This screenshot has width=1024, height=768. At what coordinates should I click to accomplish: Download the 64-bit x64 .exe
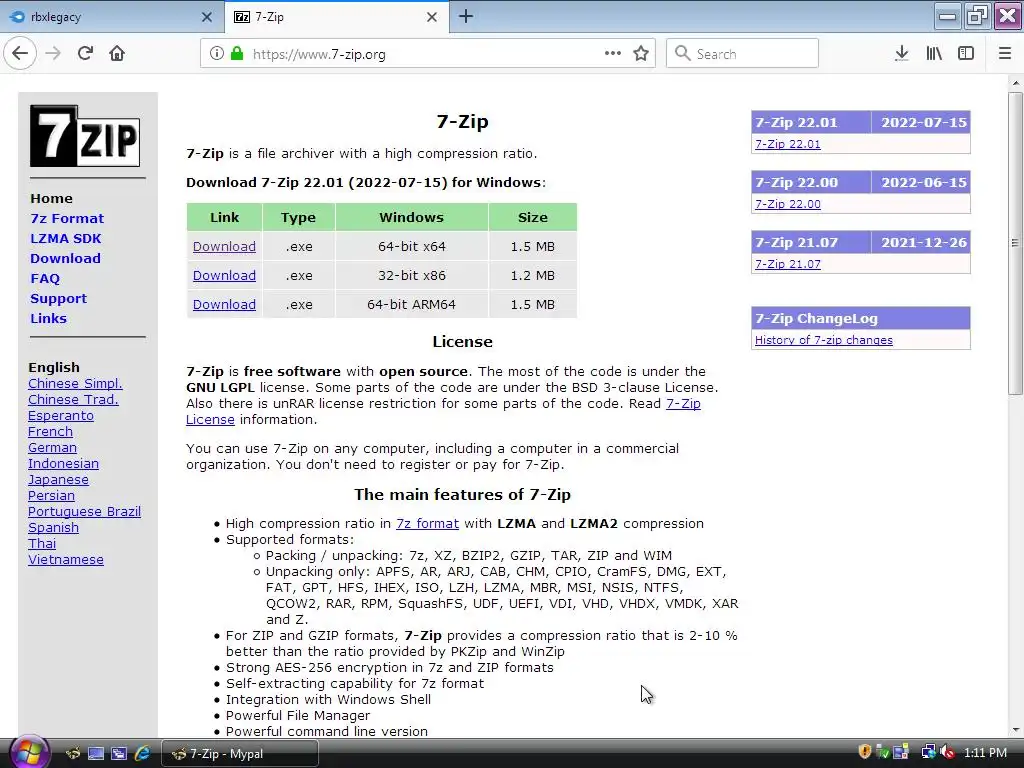pyautogui.click(x=224, y=247)
